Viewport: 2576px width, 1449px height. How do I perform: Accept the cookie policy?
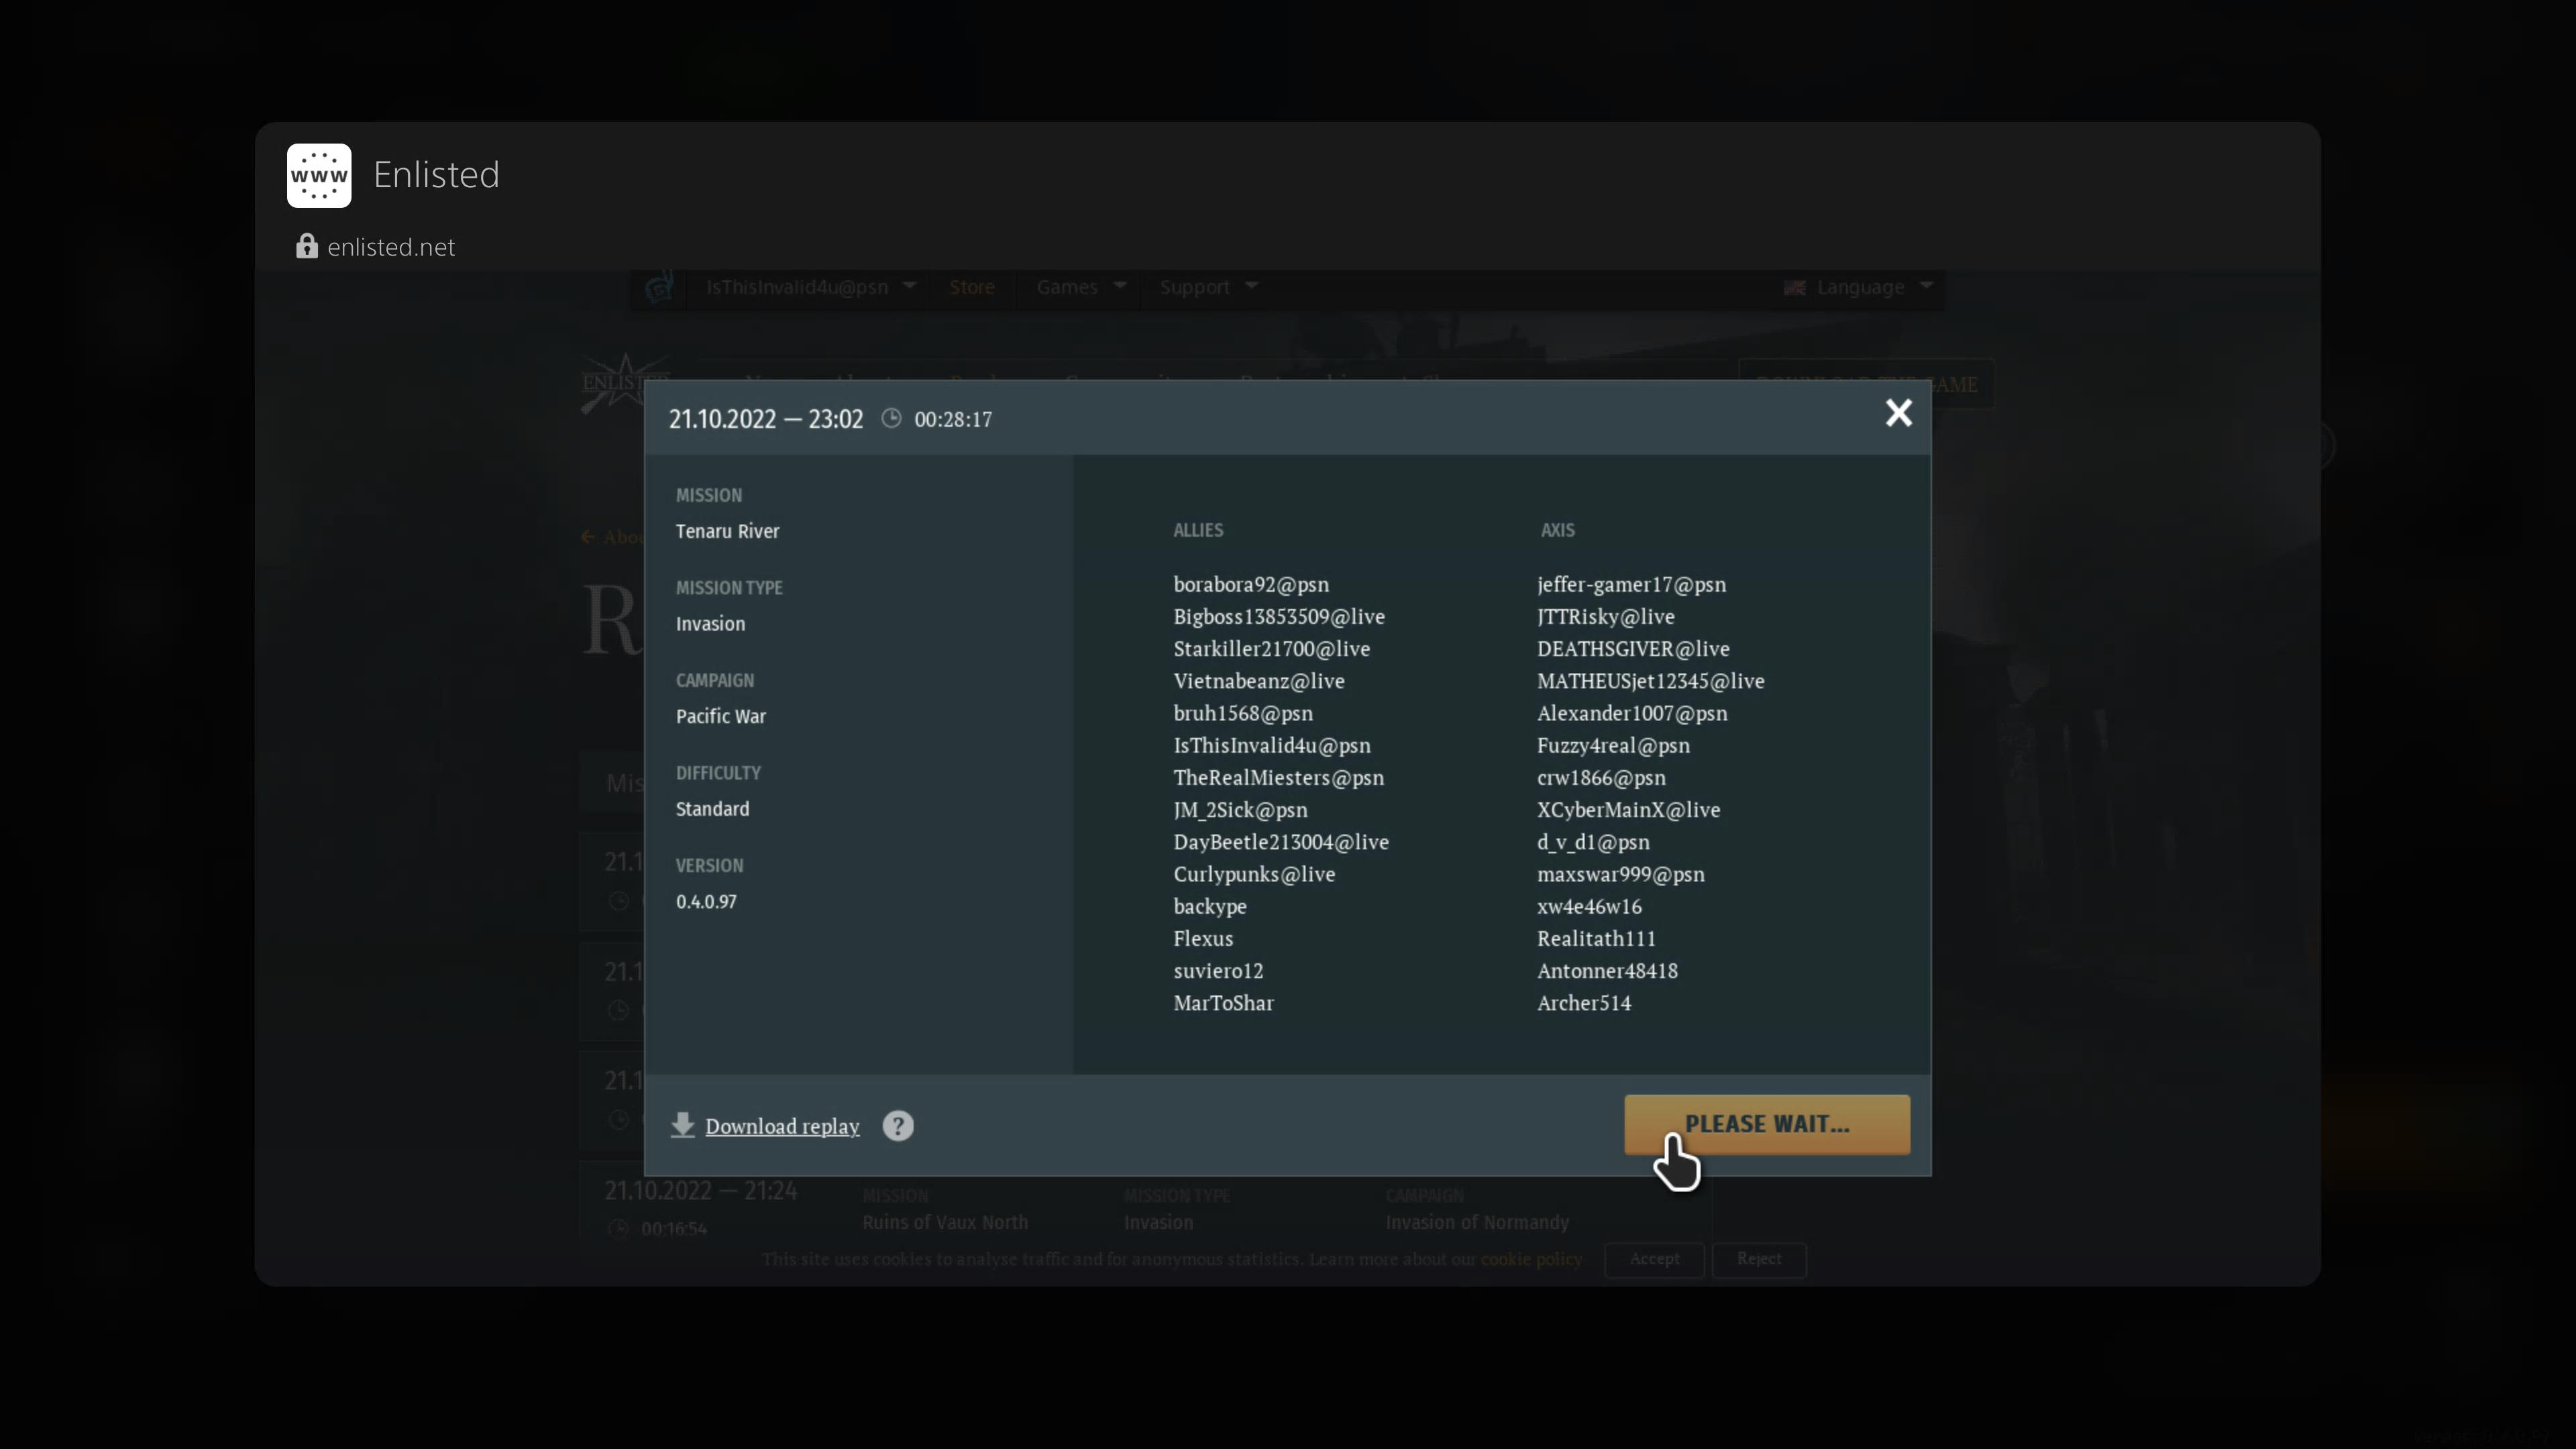1654,1259
